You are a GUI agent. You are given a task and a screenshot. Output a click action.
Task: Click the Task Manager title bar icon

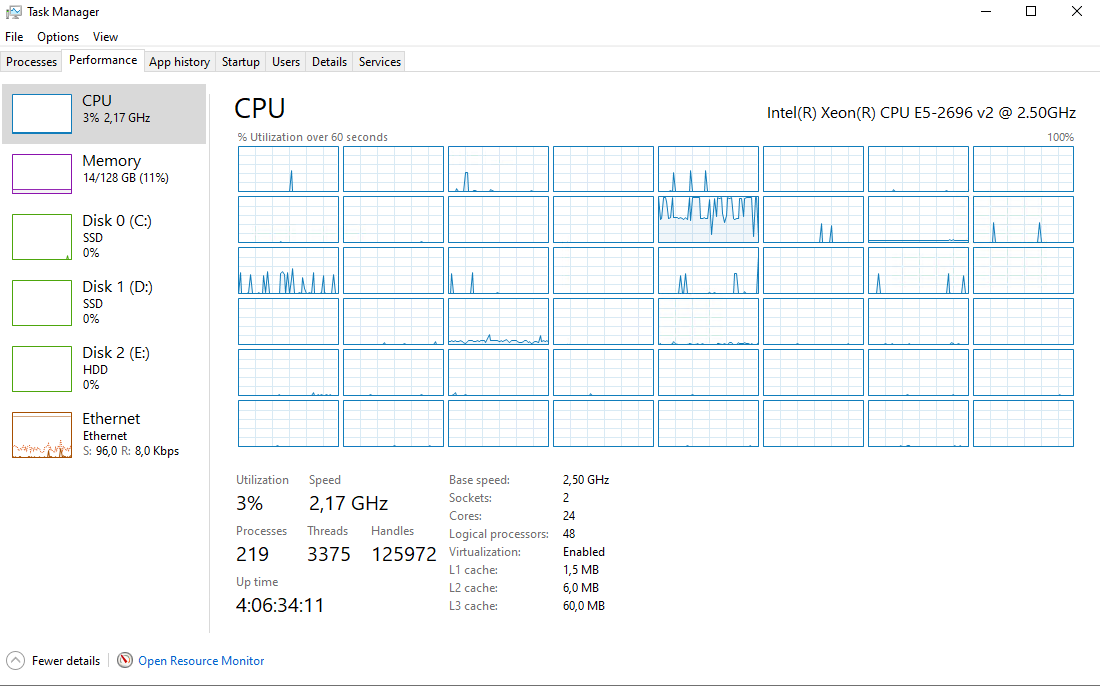[x=13, y=11]
